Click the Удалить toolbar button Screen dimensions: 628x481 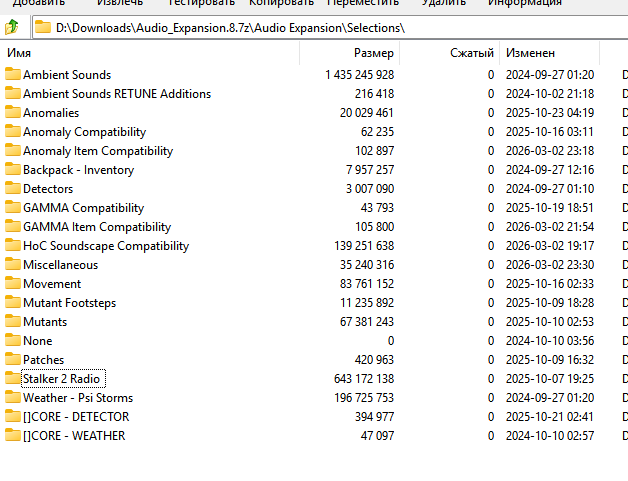pos(444,3)
